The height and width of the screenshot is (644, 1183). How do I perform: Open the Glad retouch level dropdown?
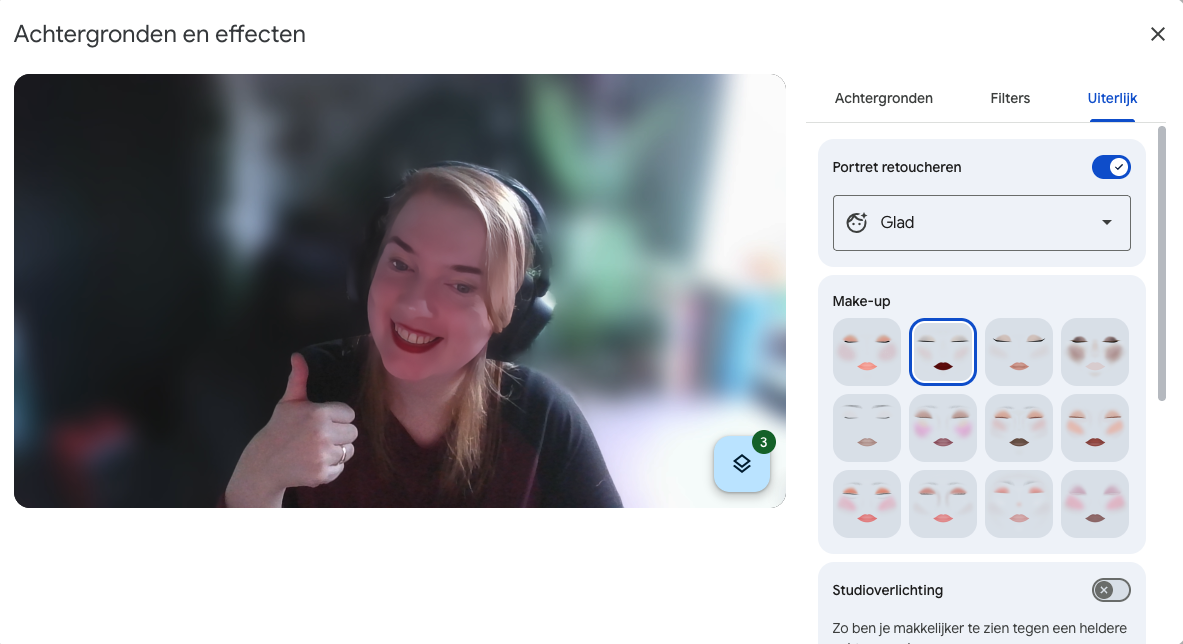point(981,223)
